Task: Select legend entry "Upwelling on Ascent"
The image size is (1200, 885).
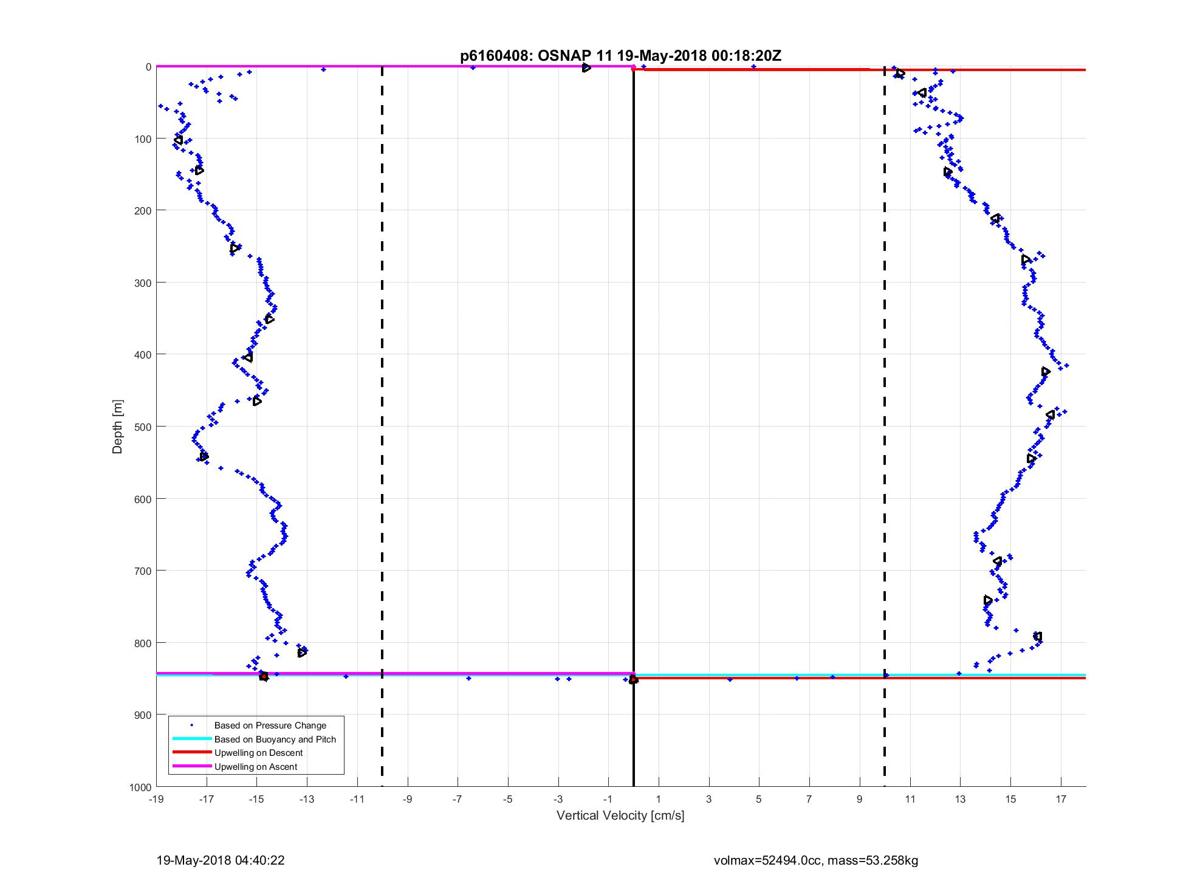Action: (256, 767)
